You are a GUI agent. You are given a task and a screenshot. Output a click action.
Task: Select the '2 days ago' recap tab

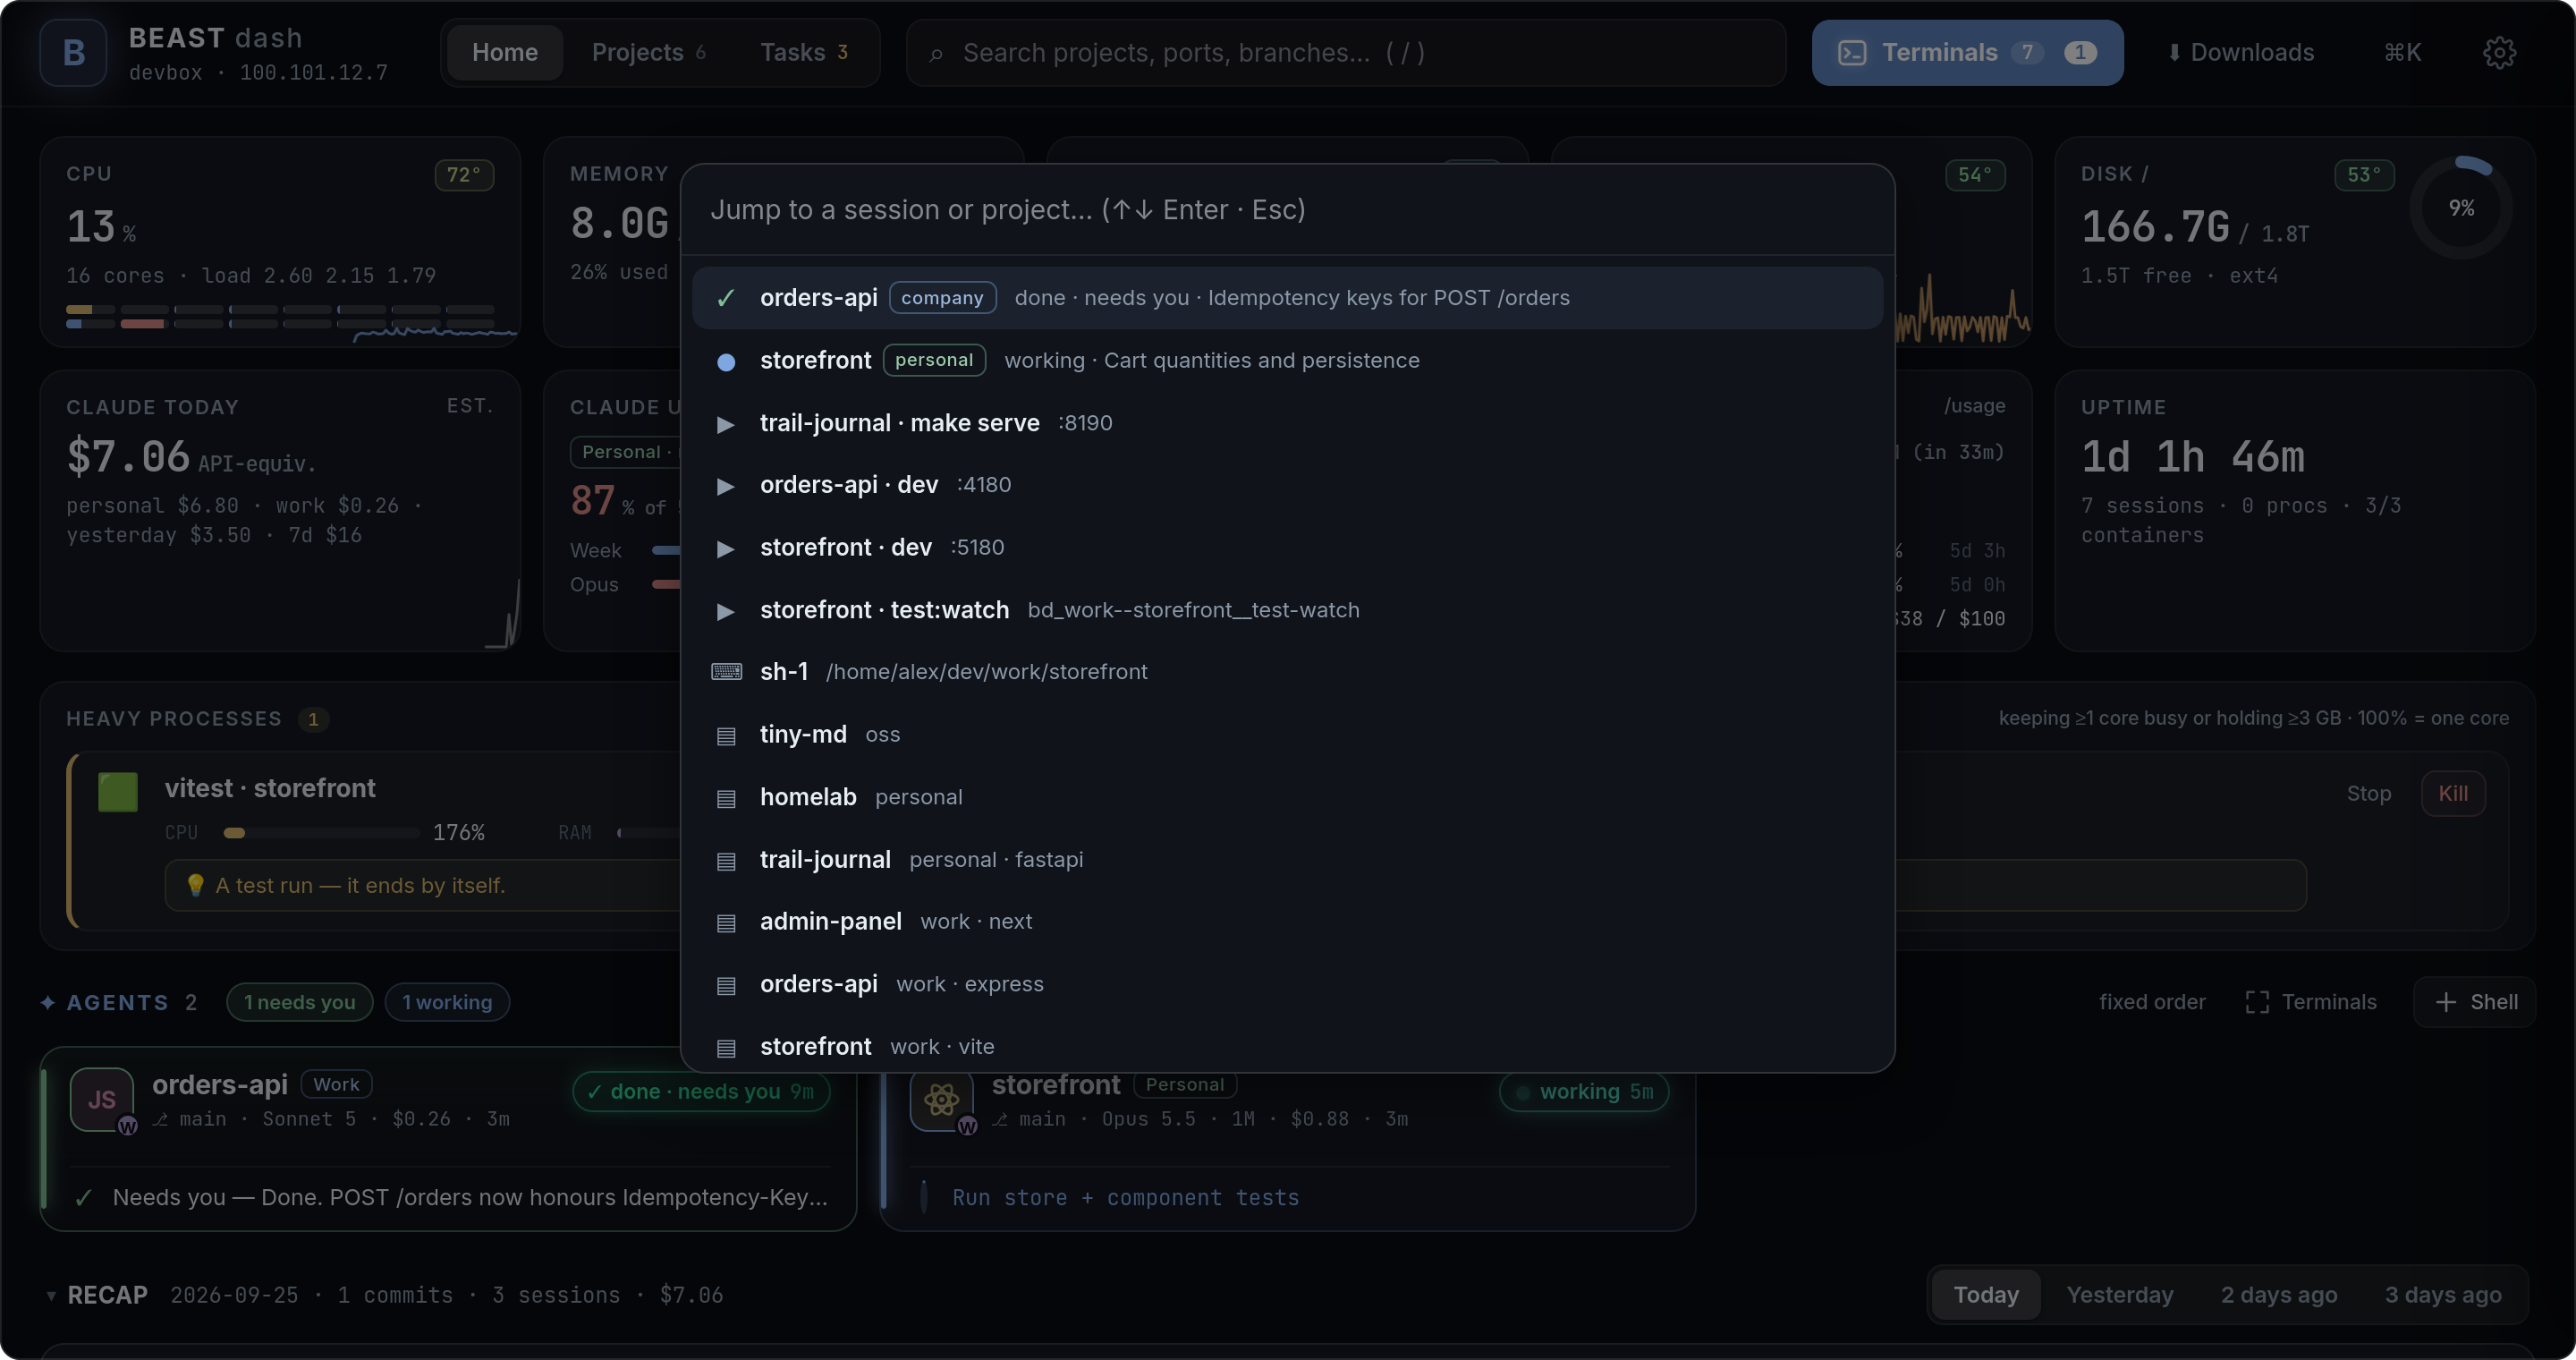click(2278, 1295)
